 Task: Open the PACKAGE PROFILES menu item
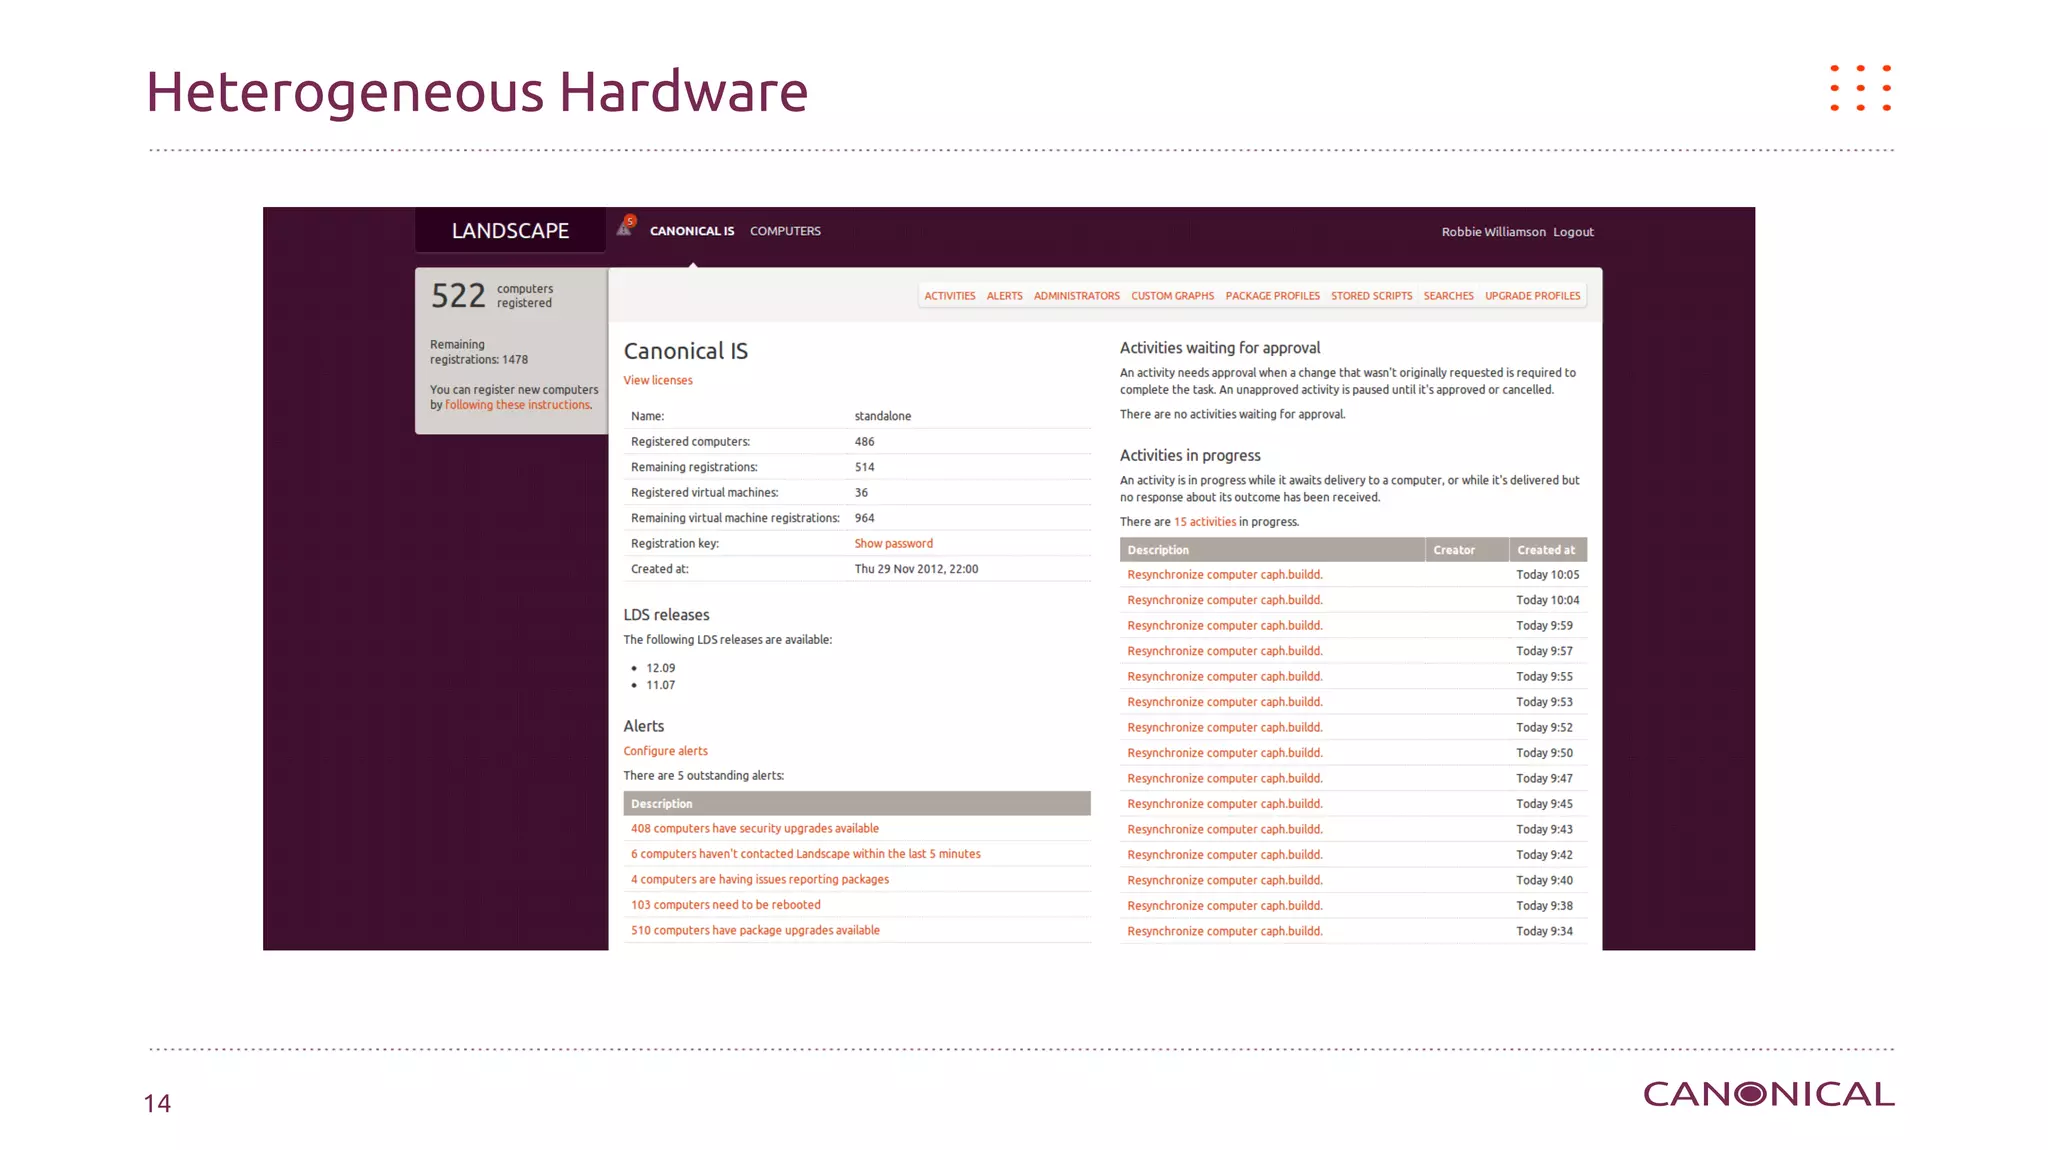[x=1272, y=296]
